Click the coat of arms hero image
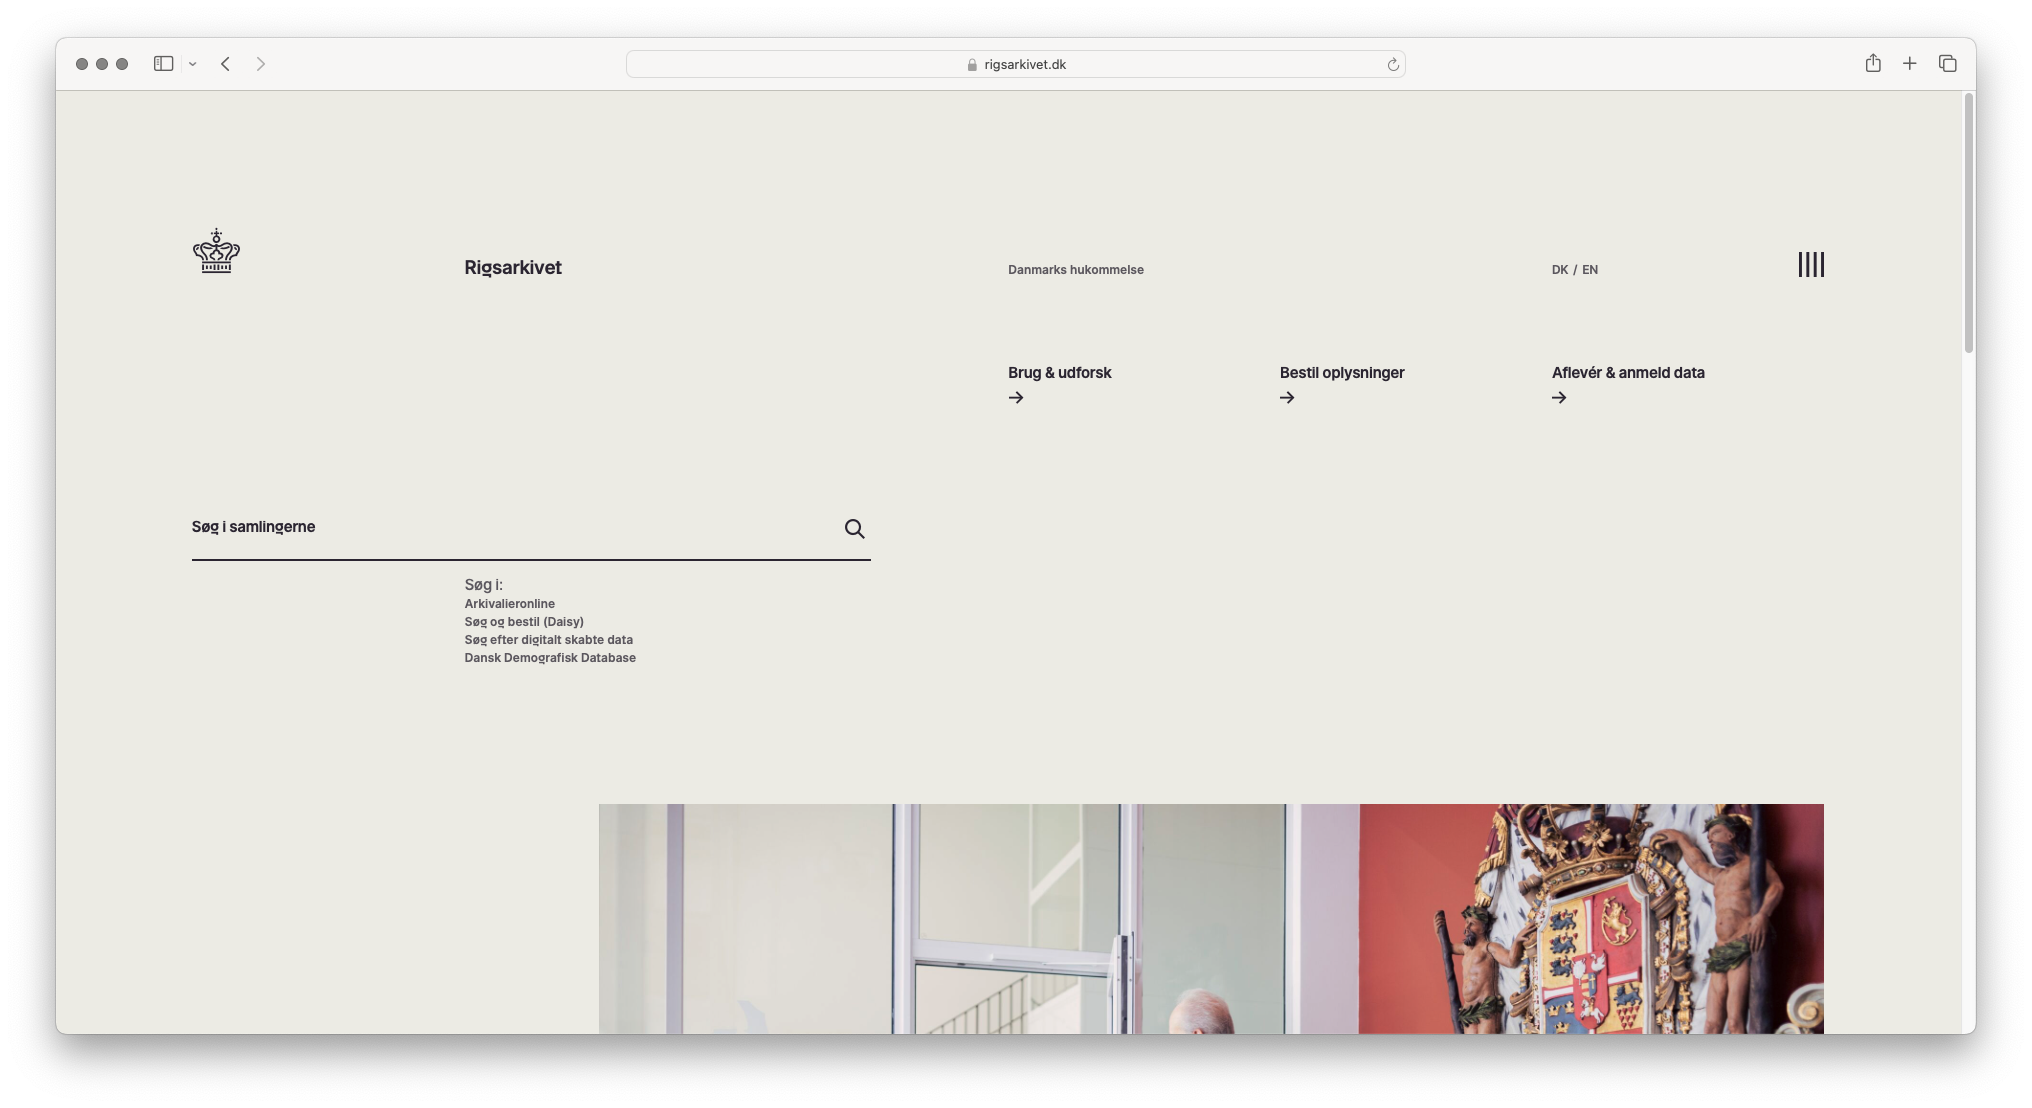The image size is (2032, 1108). coord(1211,918)
